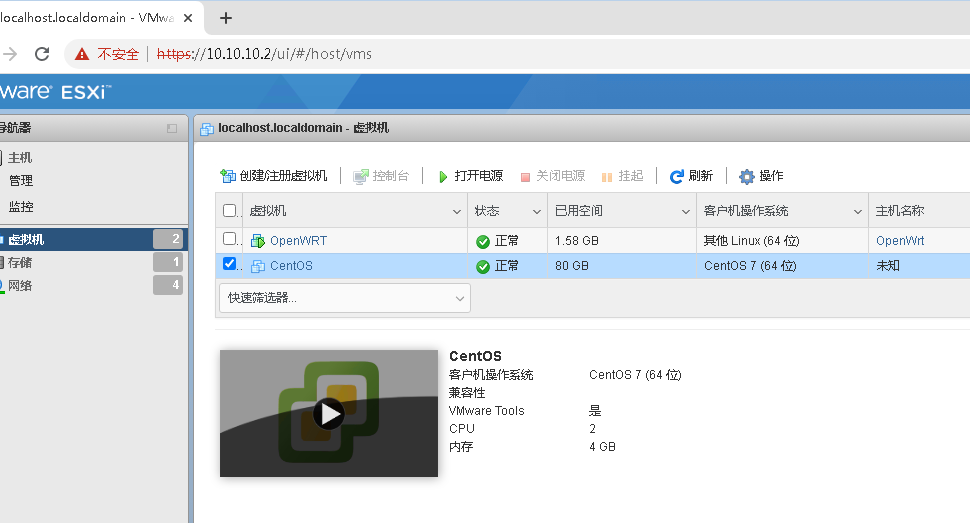This screenshot has width=970, height=523.
Task: Open 状态 column dropdown arrow
Action: click(537, 212)
